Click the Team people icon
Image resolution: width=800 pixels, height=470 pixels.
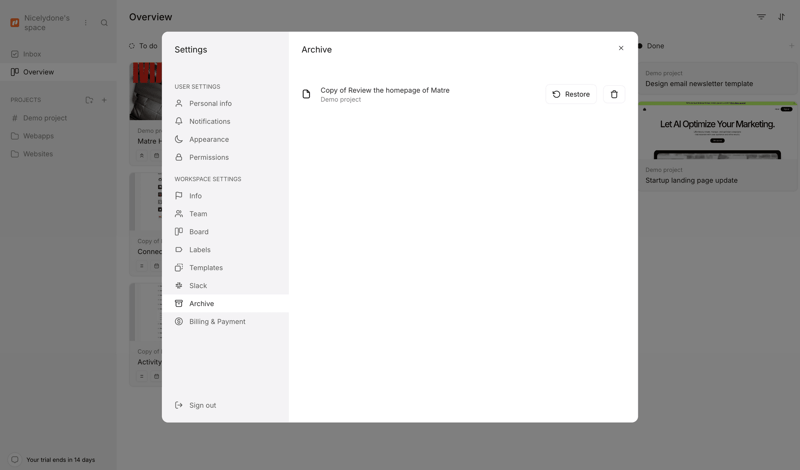click(x=179, y=213)
